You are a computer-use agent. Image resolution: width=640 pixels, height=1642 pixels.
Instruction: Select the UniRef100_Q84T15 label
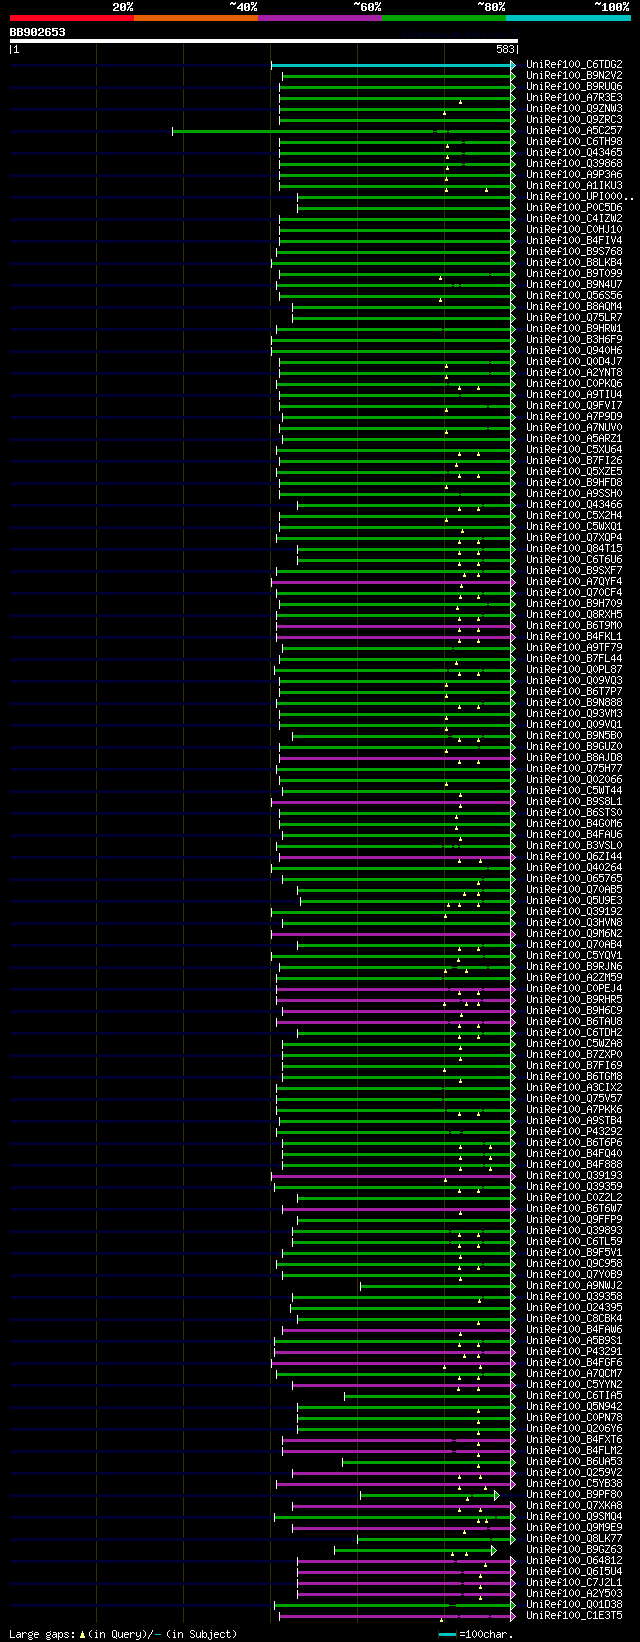click(x=574, y=548)
